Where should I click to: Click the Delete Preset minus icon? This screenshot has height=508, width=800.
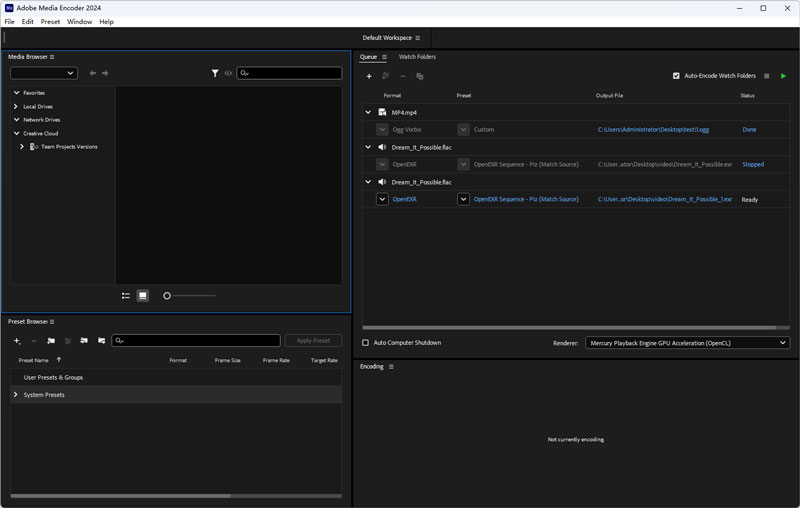click(34, 341)
